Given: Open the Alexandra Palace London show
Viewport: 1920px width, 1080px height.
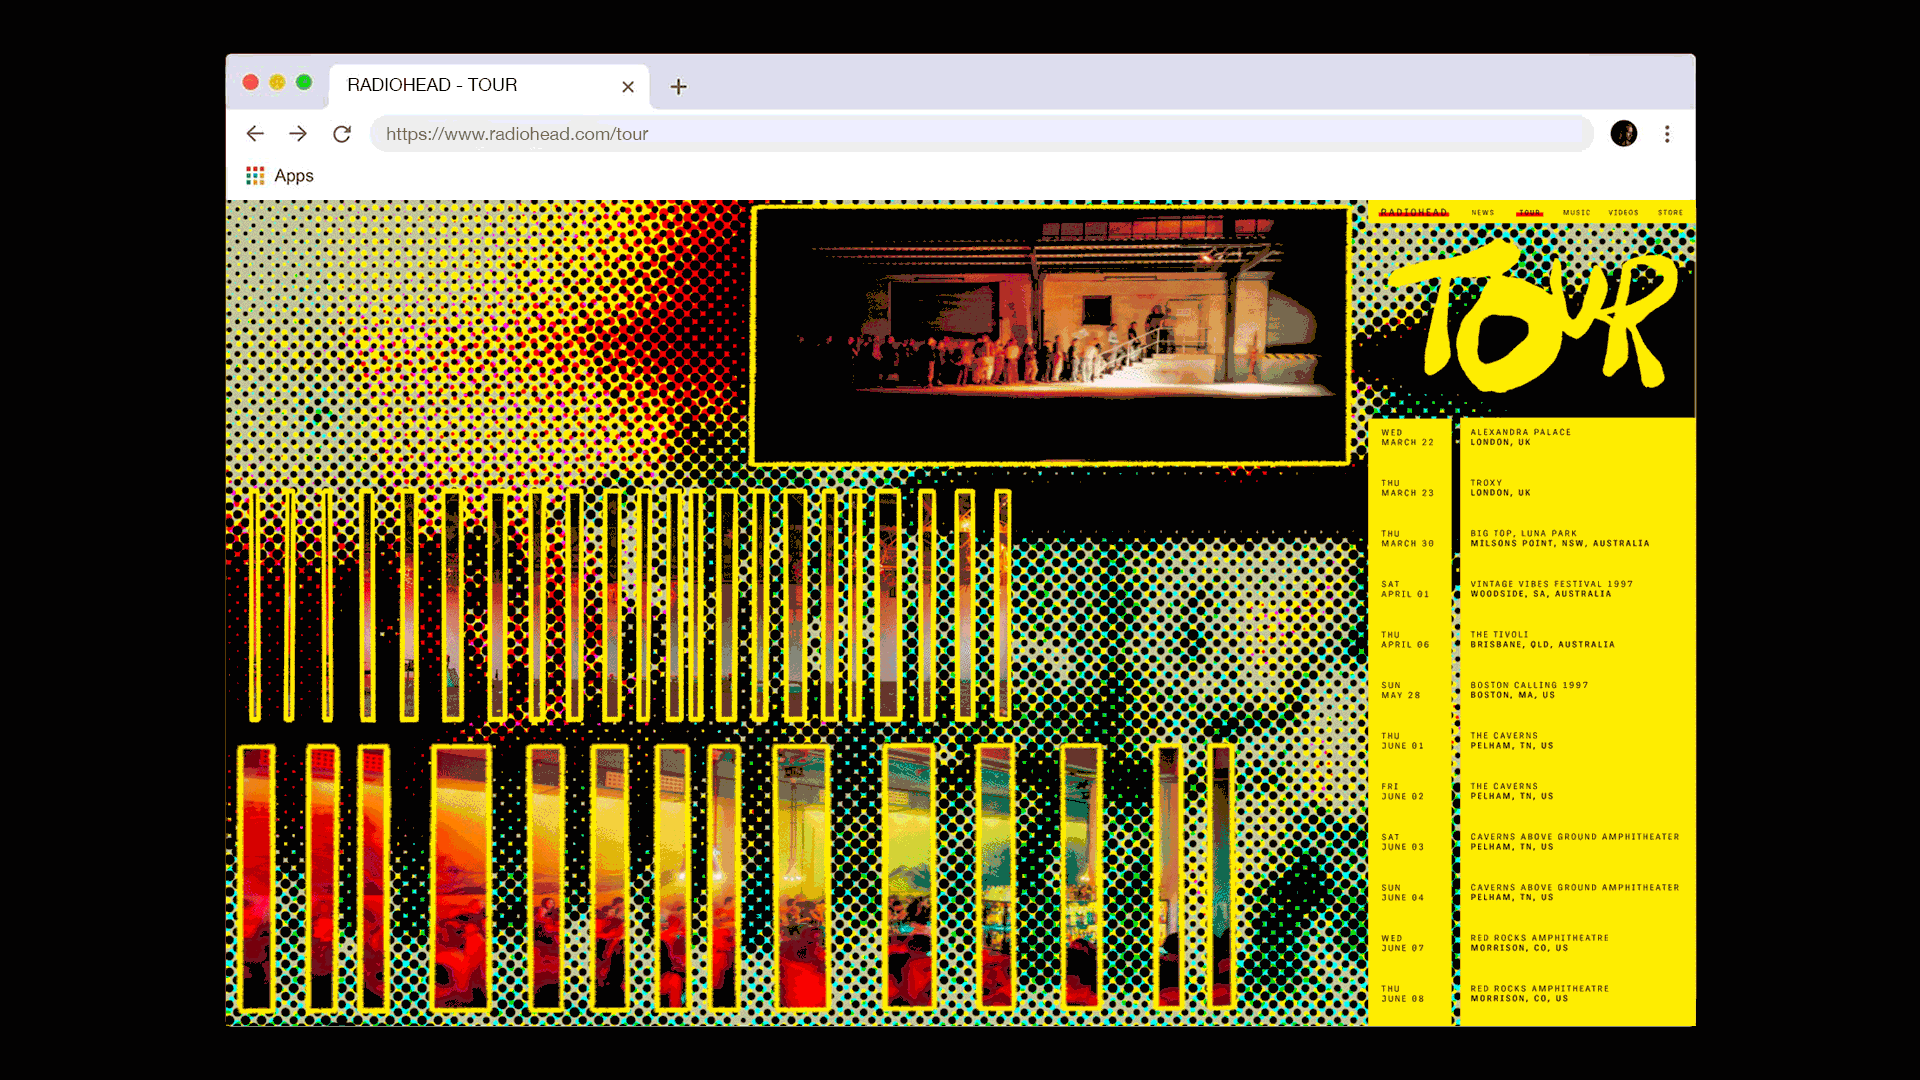Looking at the screenshot, I should click(x=1520, y=437).
